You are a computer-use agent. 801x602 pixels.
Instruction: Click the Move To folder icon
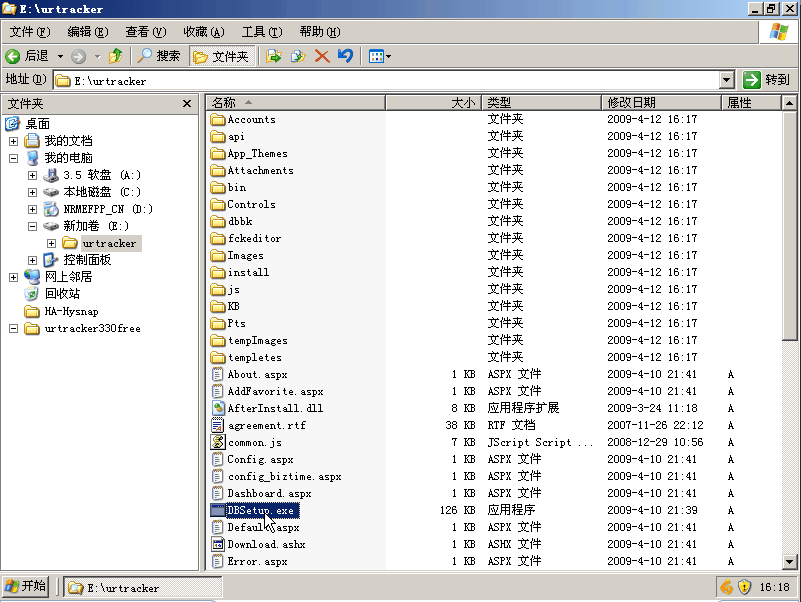[274, 56]
